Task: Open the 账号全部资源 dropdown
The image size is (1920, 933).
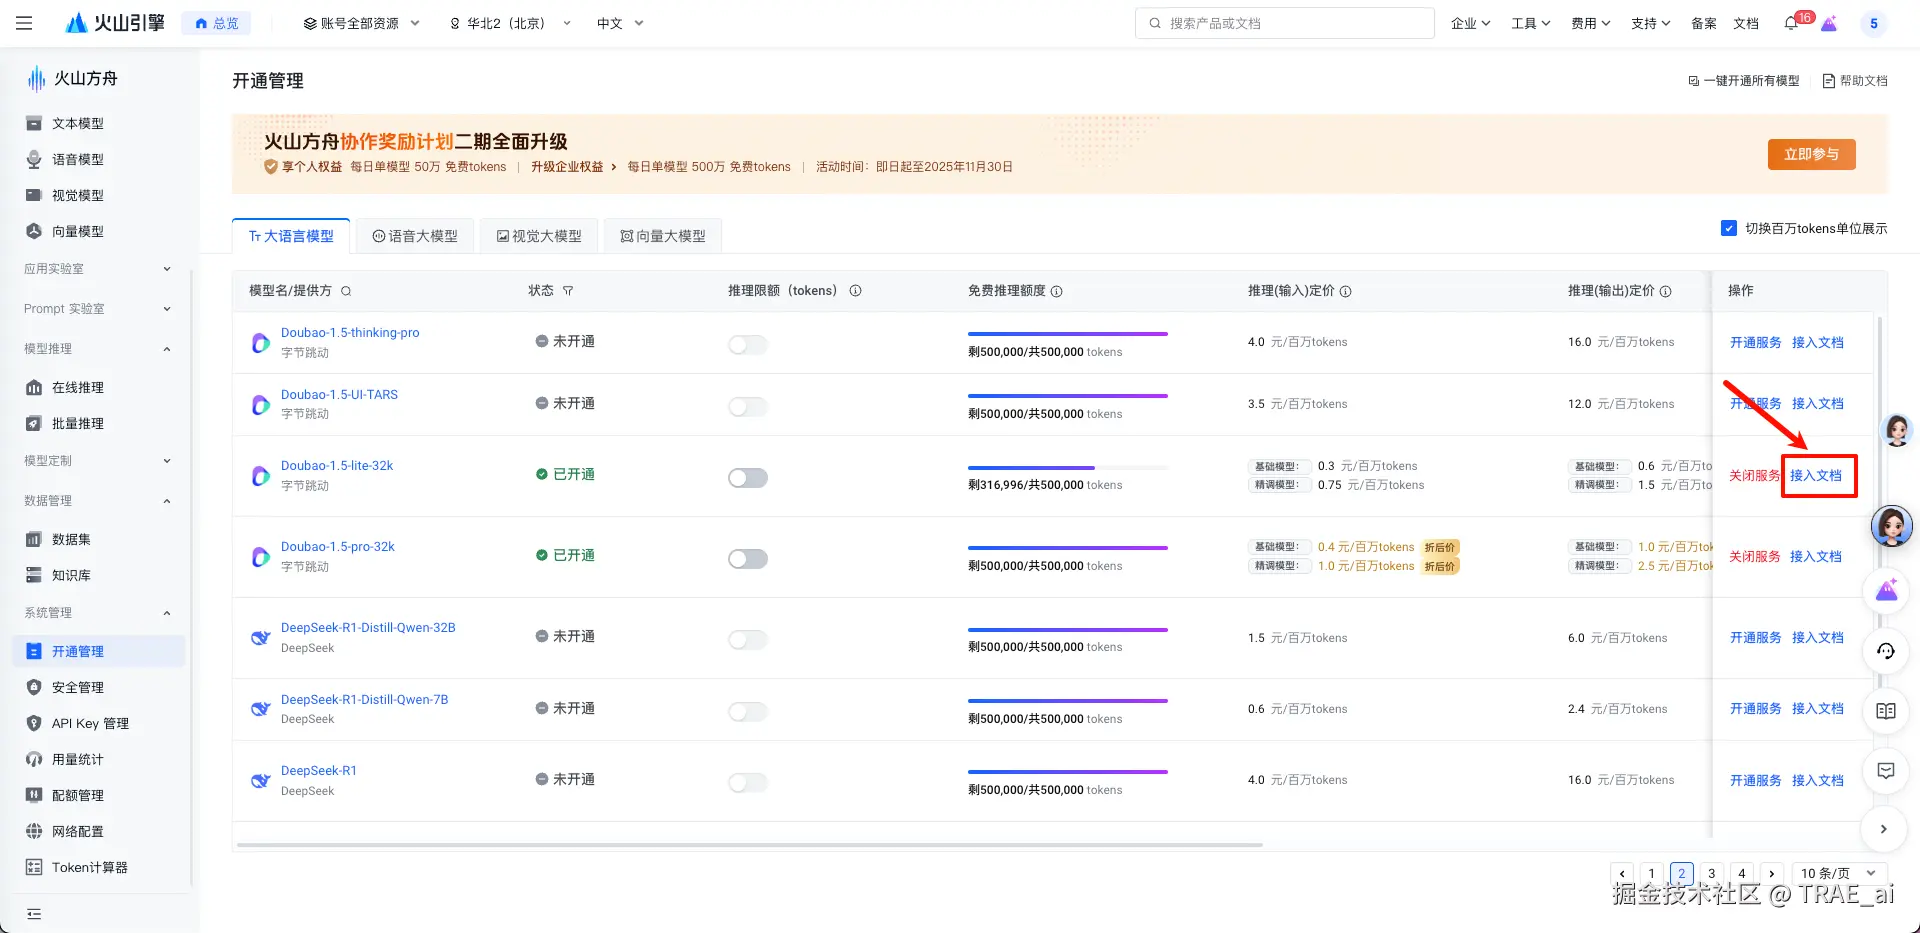Action: [x=362, y=23]
